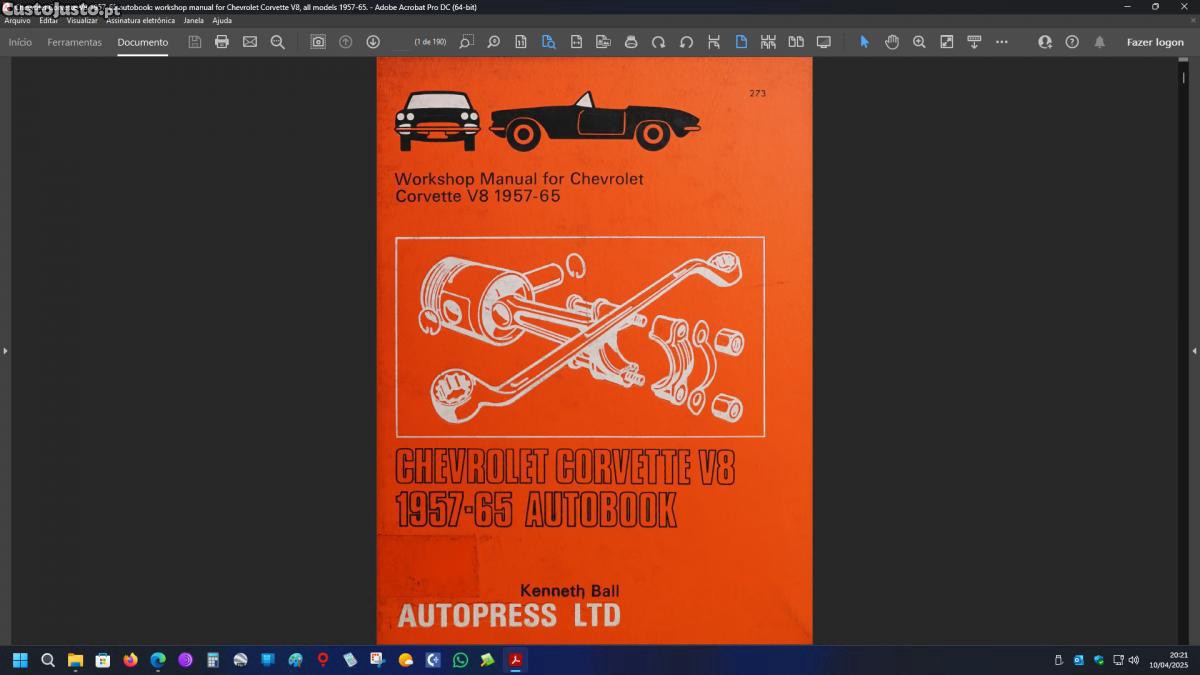Open the Início tab
Viewport: 1200px width, 675px height.
(20, 42)
